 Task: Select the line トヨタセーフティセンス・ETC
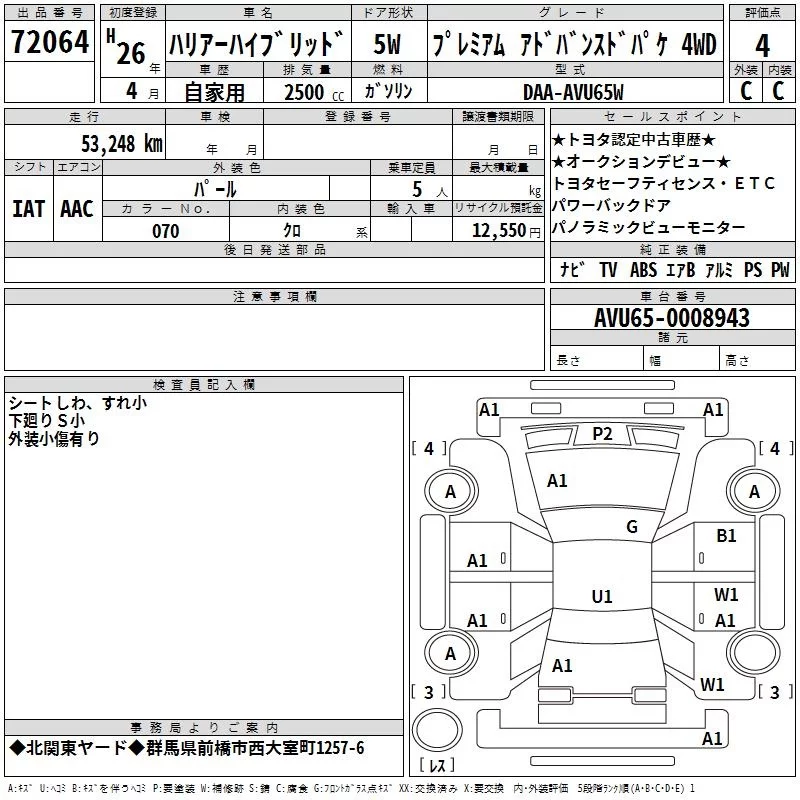664,183
